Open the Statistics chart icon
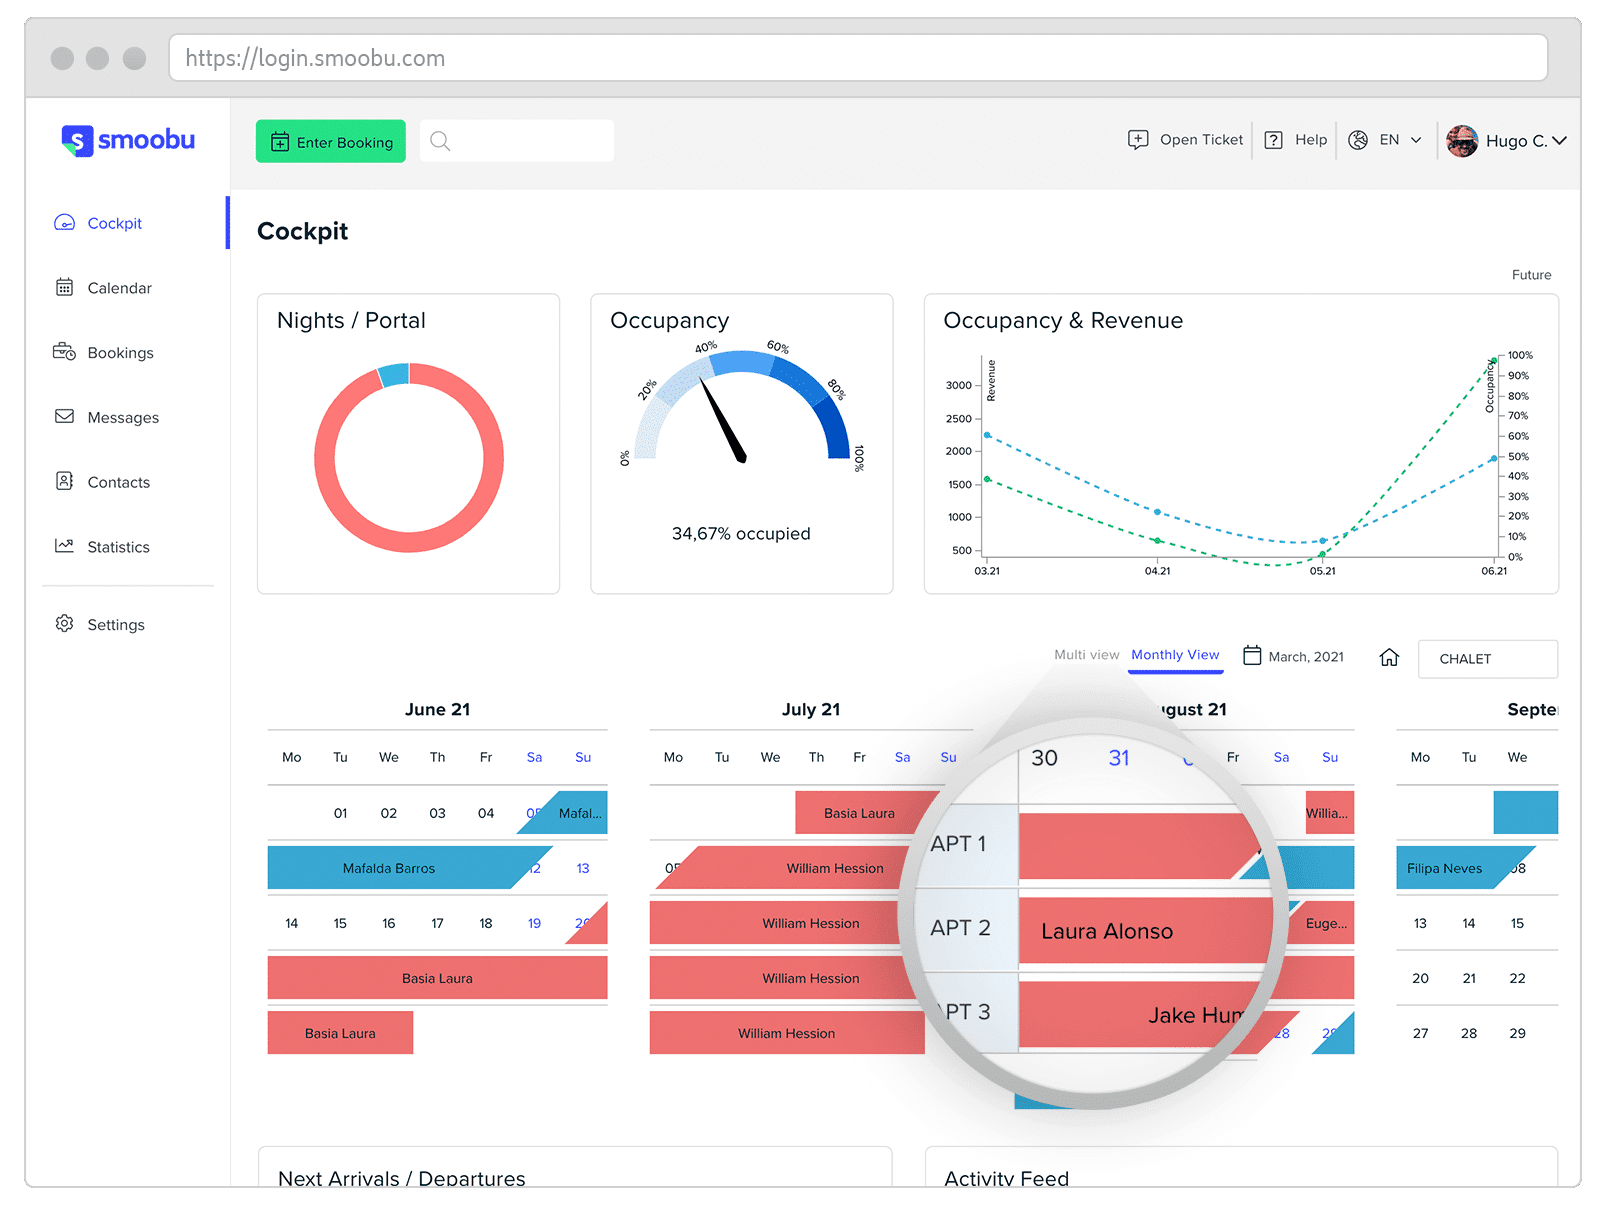Viewport: 1600px width, 1208px height. [x=64, y=546]
